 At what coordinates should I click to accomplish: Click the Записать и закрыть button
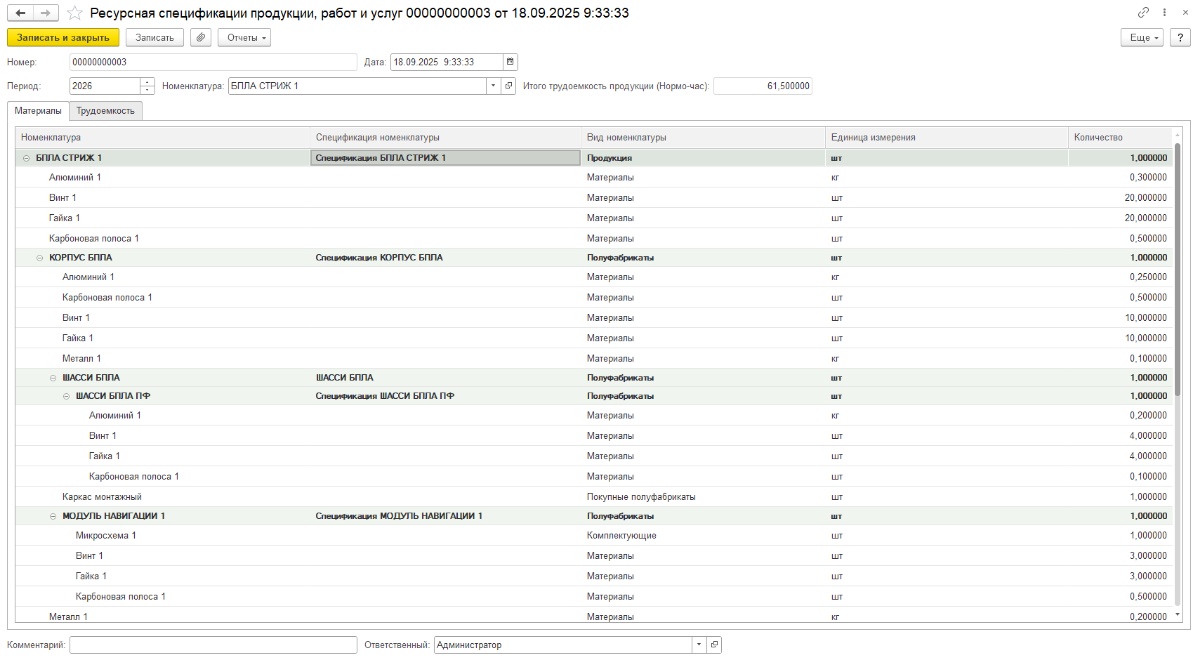tap(63, 37)
